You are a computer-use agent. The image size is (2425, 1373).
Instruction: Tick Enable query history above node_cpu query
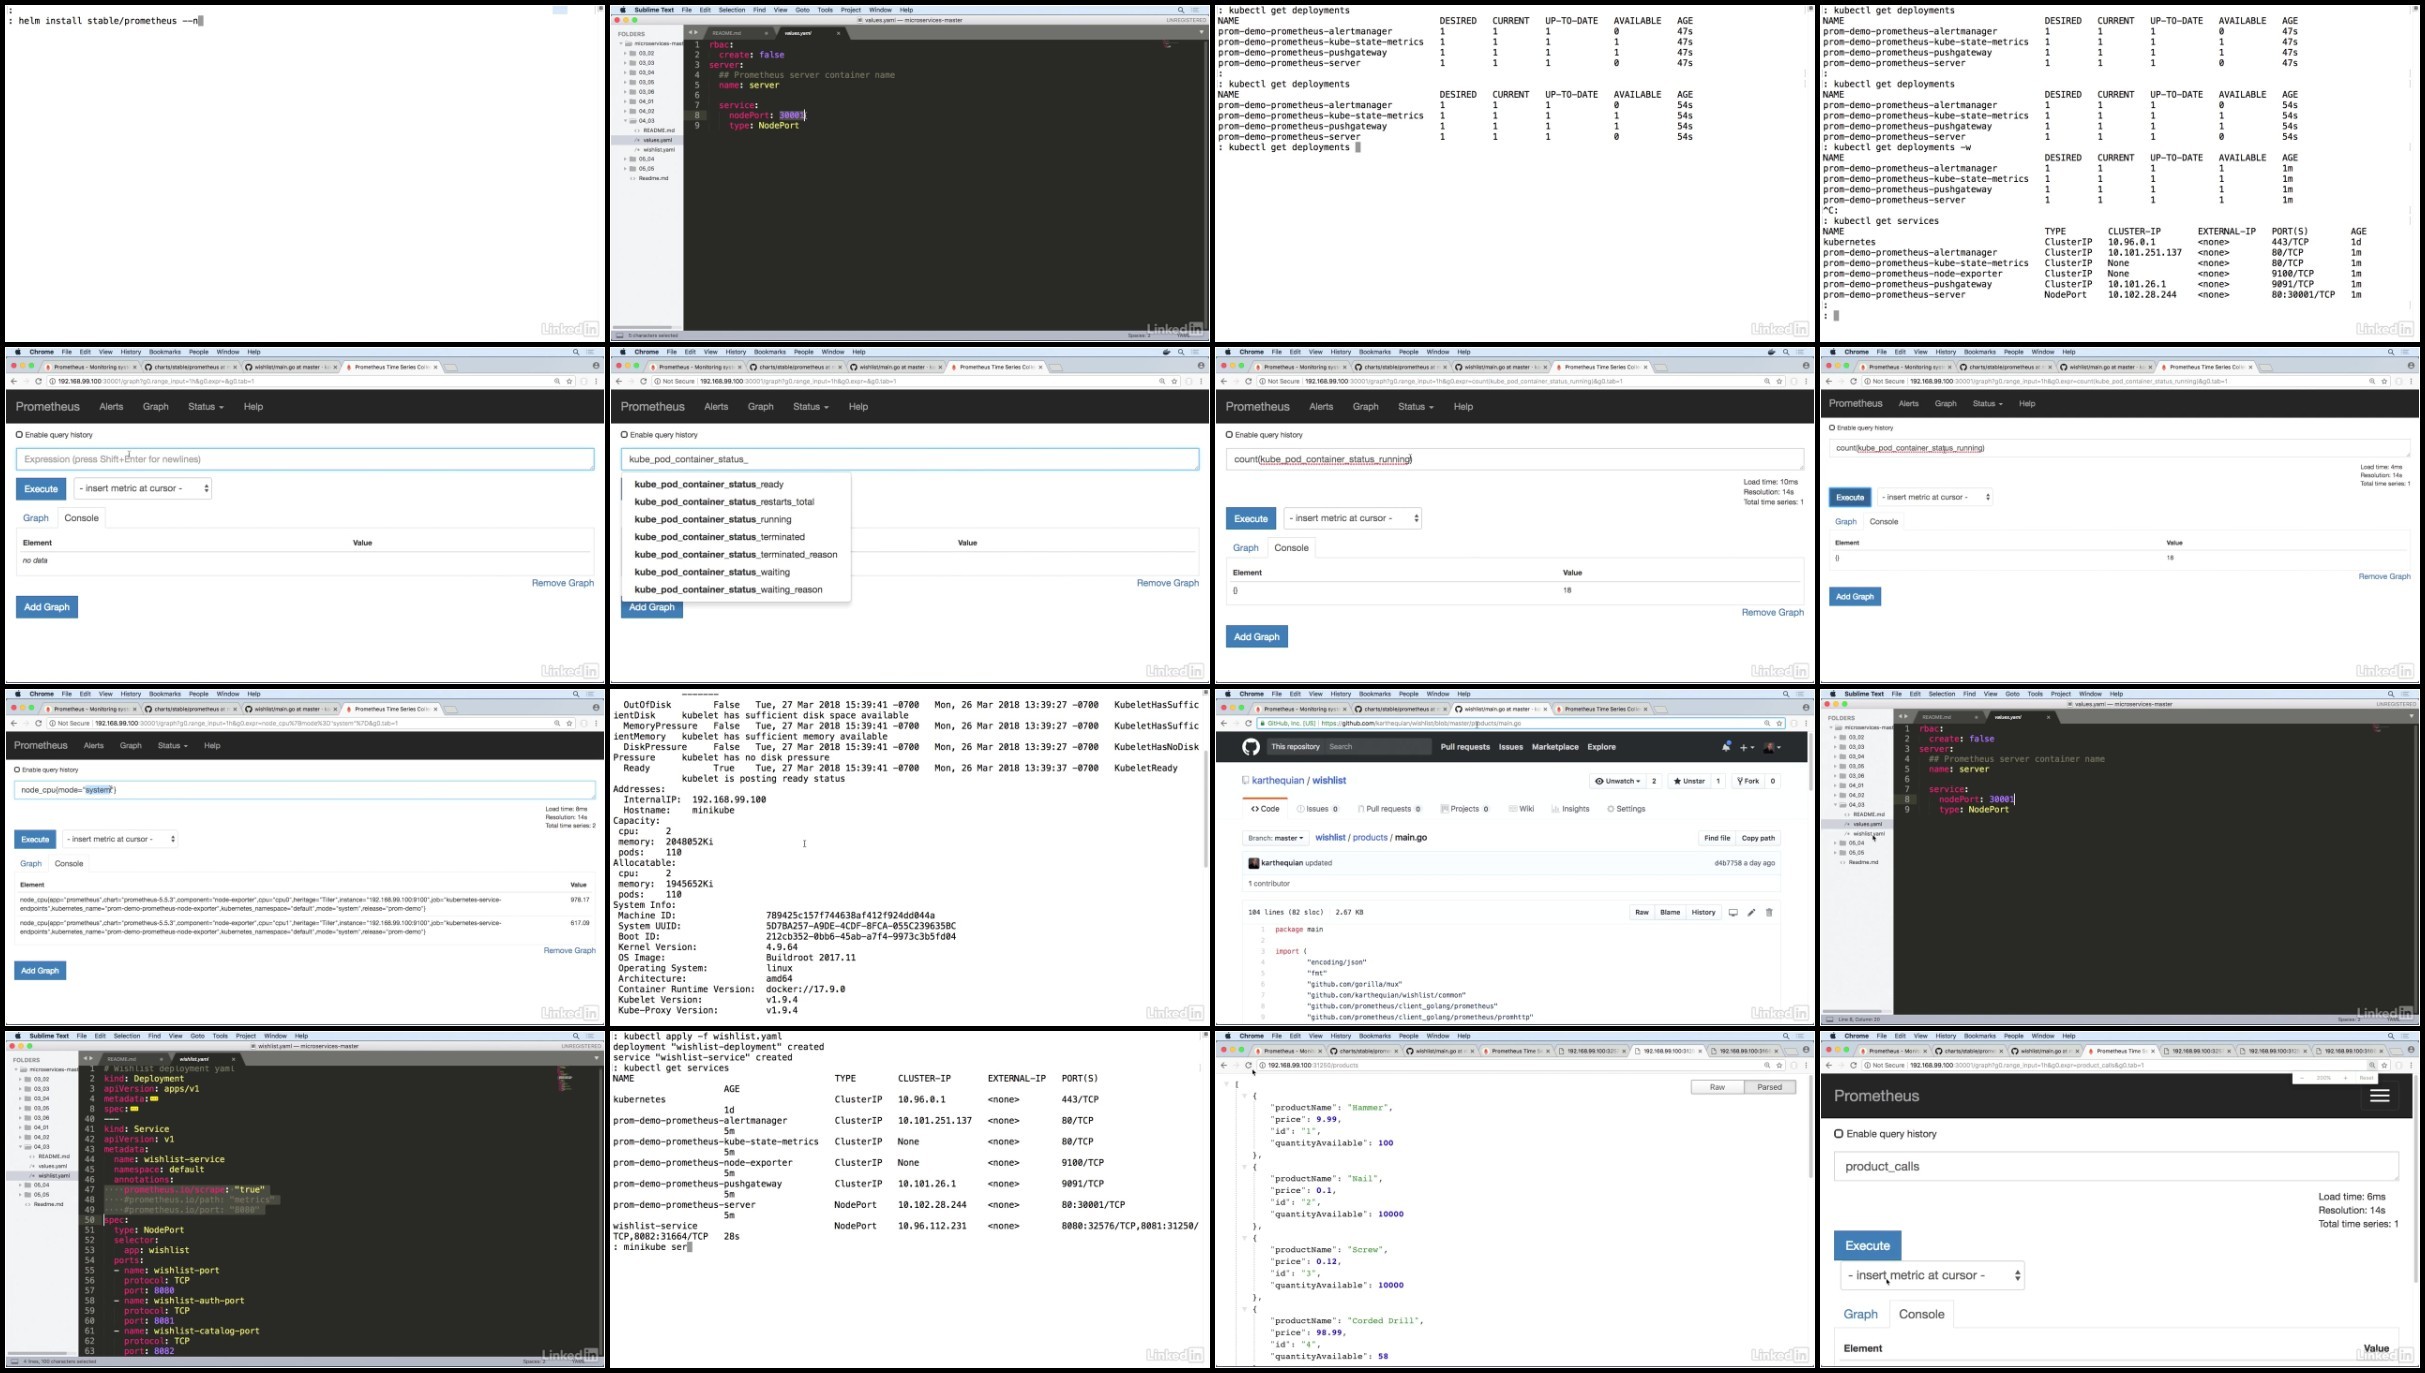17,770
